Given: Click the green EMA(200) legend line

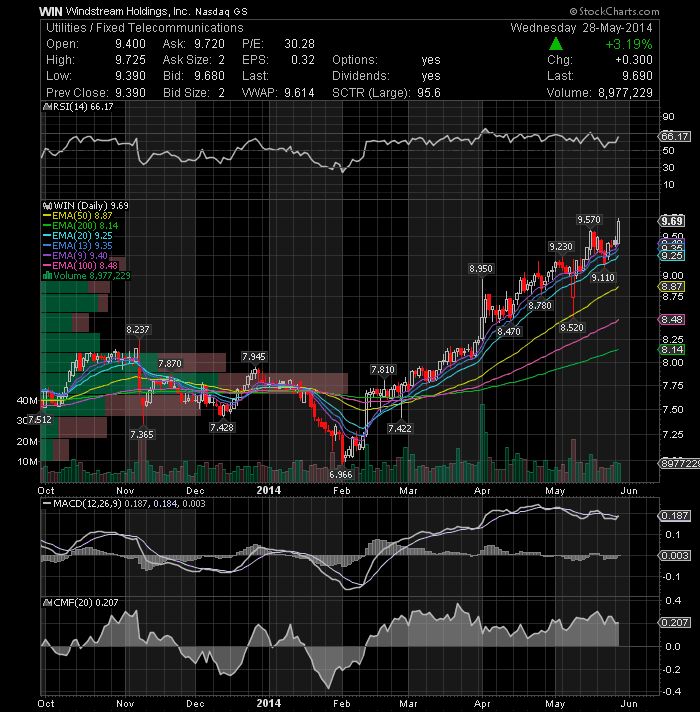Looking at the screenshot, I should (x=47, y=226).
